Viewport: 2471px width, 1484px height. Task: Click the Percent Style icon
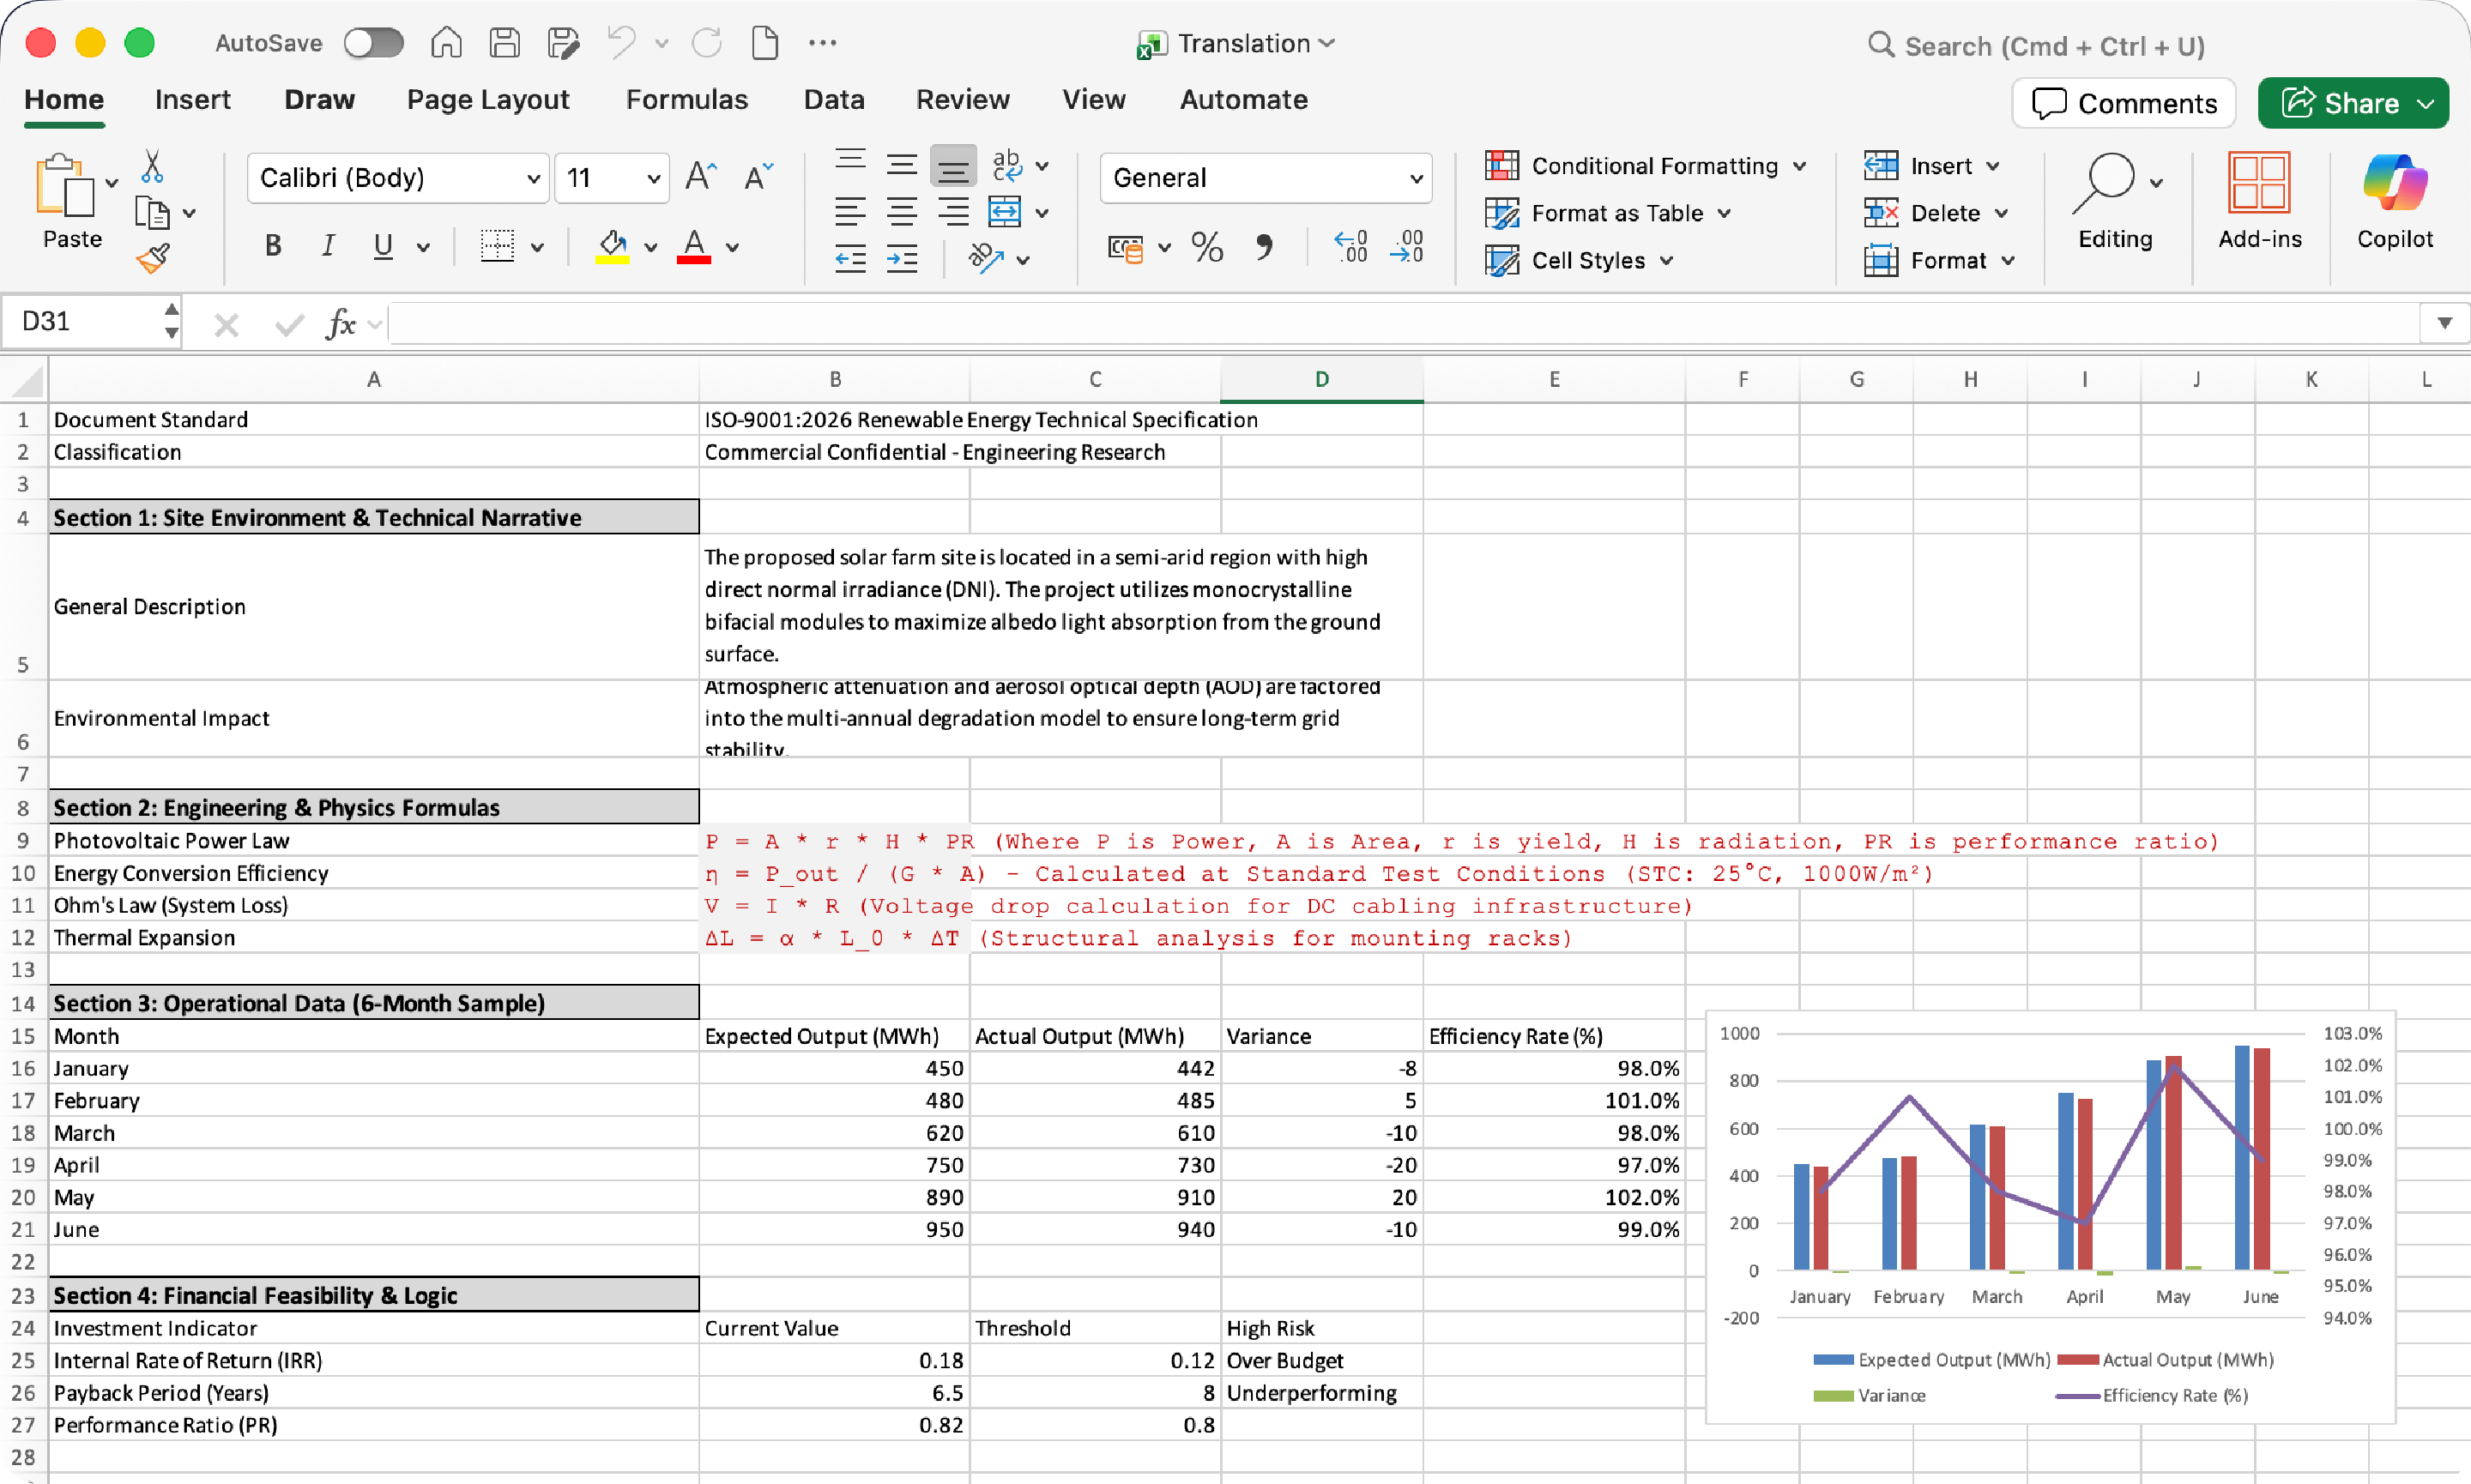pos(1207,247)
